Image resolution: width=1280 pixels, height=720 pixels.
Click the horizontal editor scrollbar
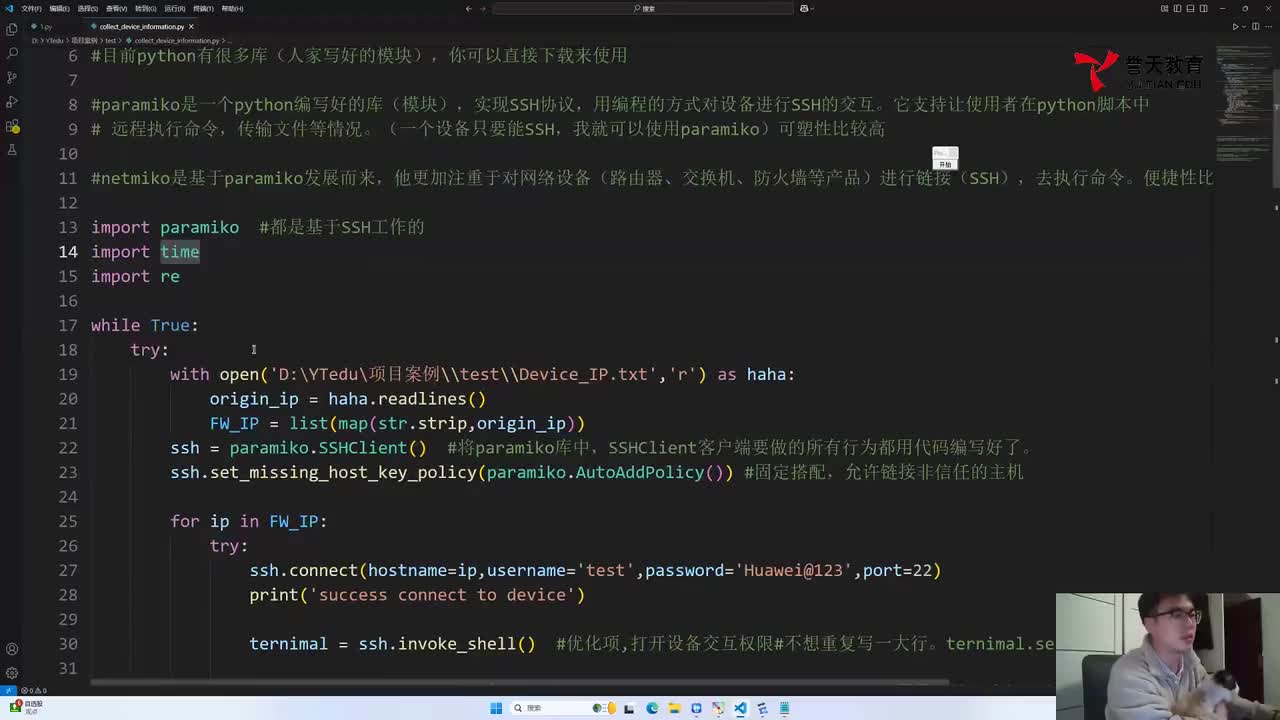click(520, 683)
